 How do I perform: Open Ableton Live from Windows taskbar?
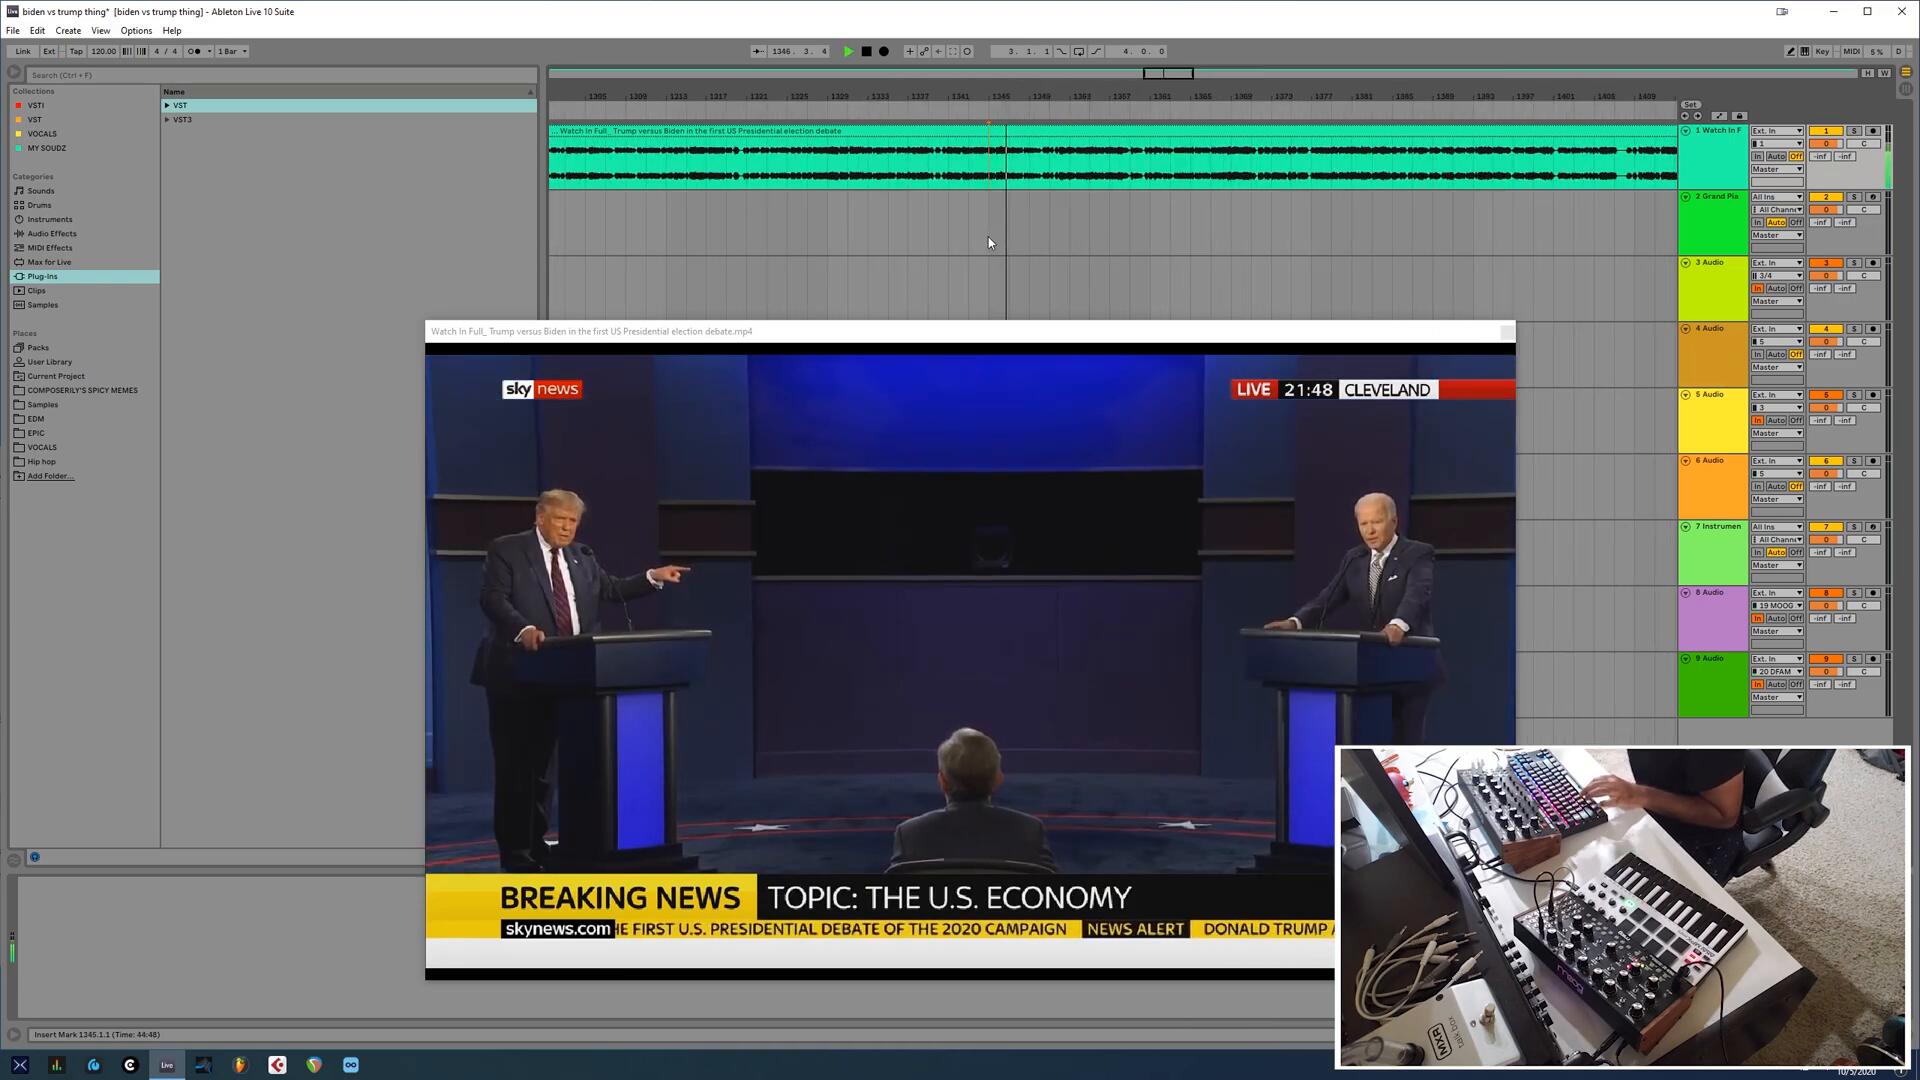(167, 1065)
